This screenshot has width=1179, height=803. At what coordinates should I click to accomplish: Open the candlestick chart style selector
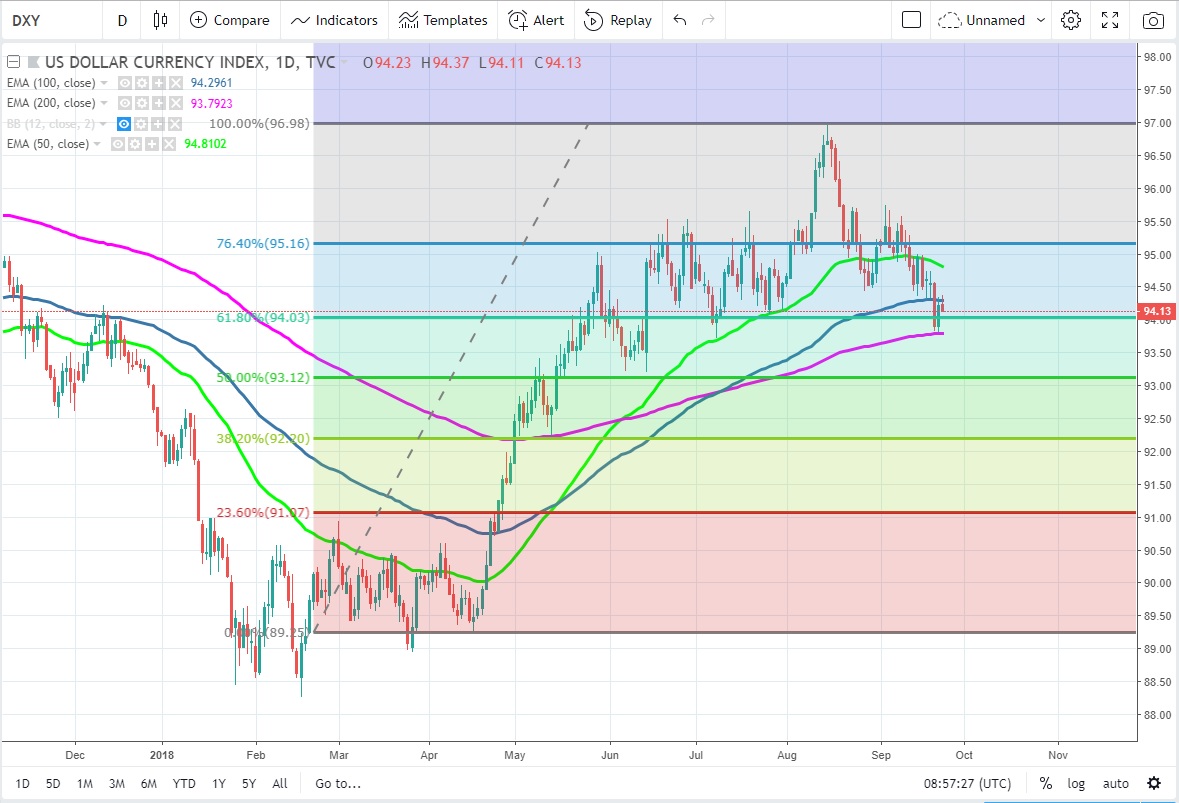pyautogui.click(x=160, y=20)
